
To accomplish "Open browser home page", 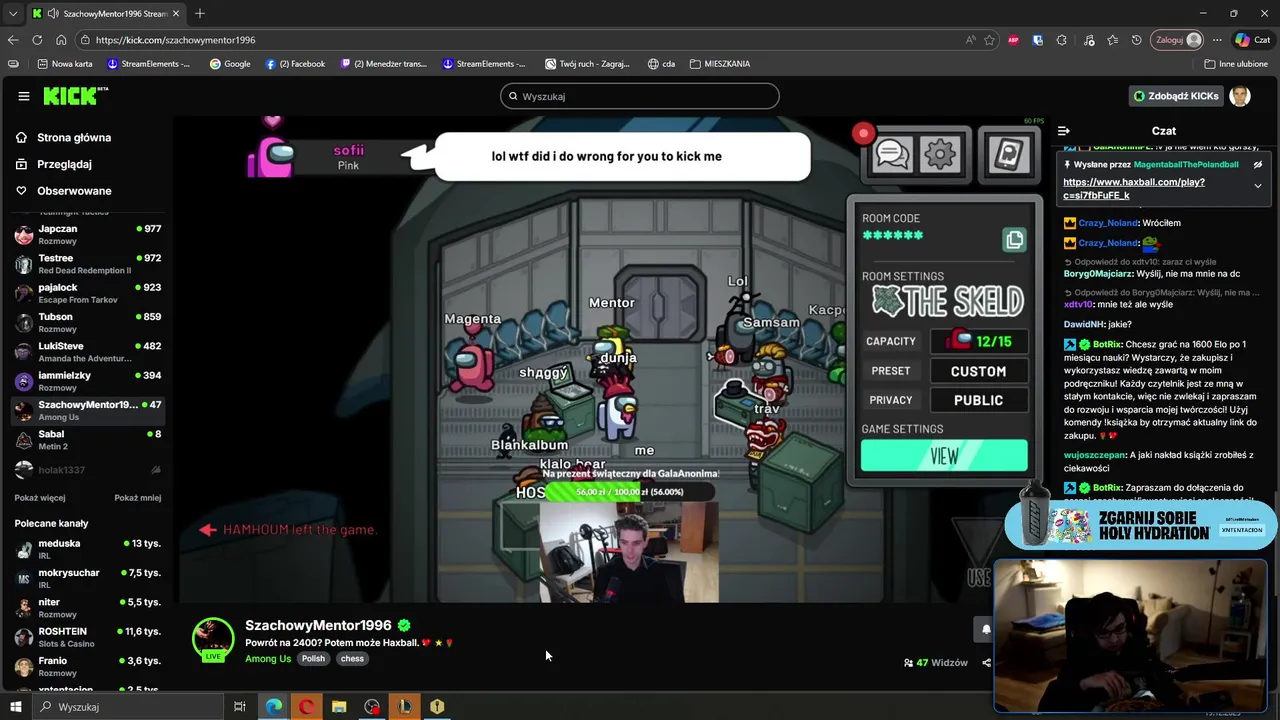I will tap(61, 40).
